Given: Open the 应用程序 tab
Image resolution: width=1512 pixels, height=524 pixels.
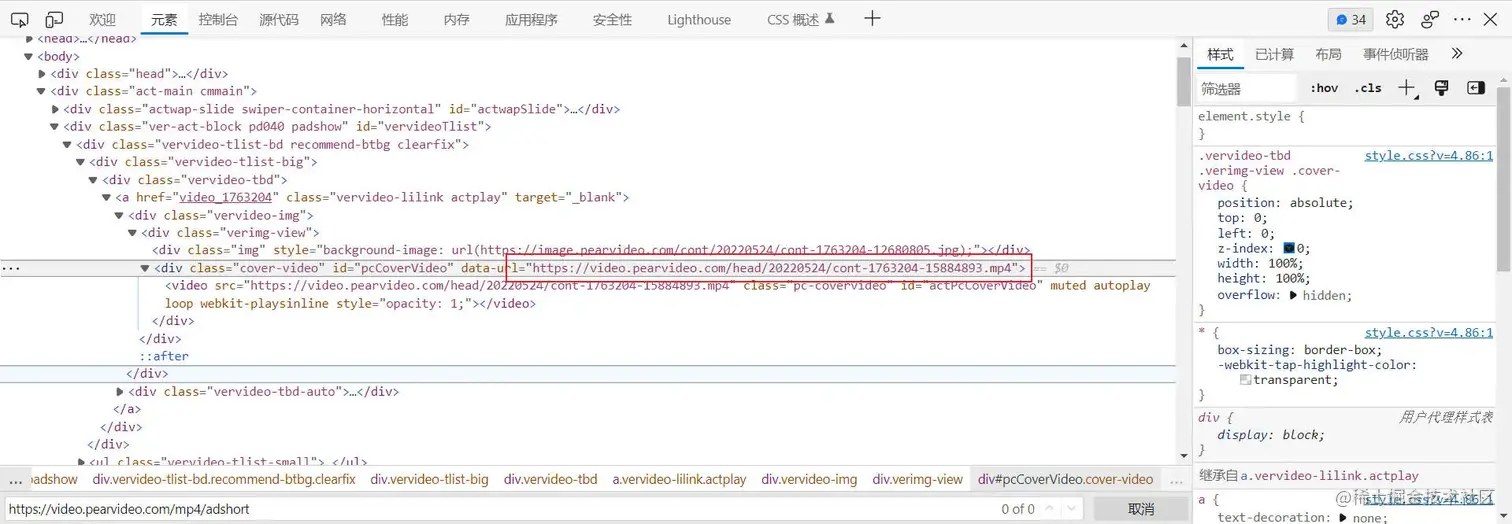Looking at the screenshot, I should [531, 19].
